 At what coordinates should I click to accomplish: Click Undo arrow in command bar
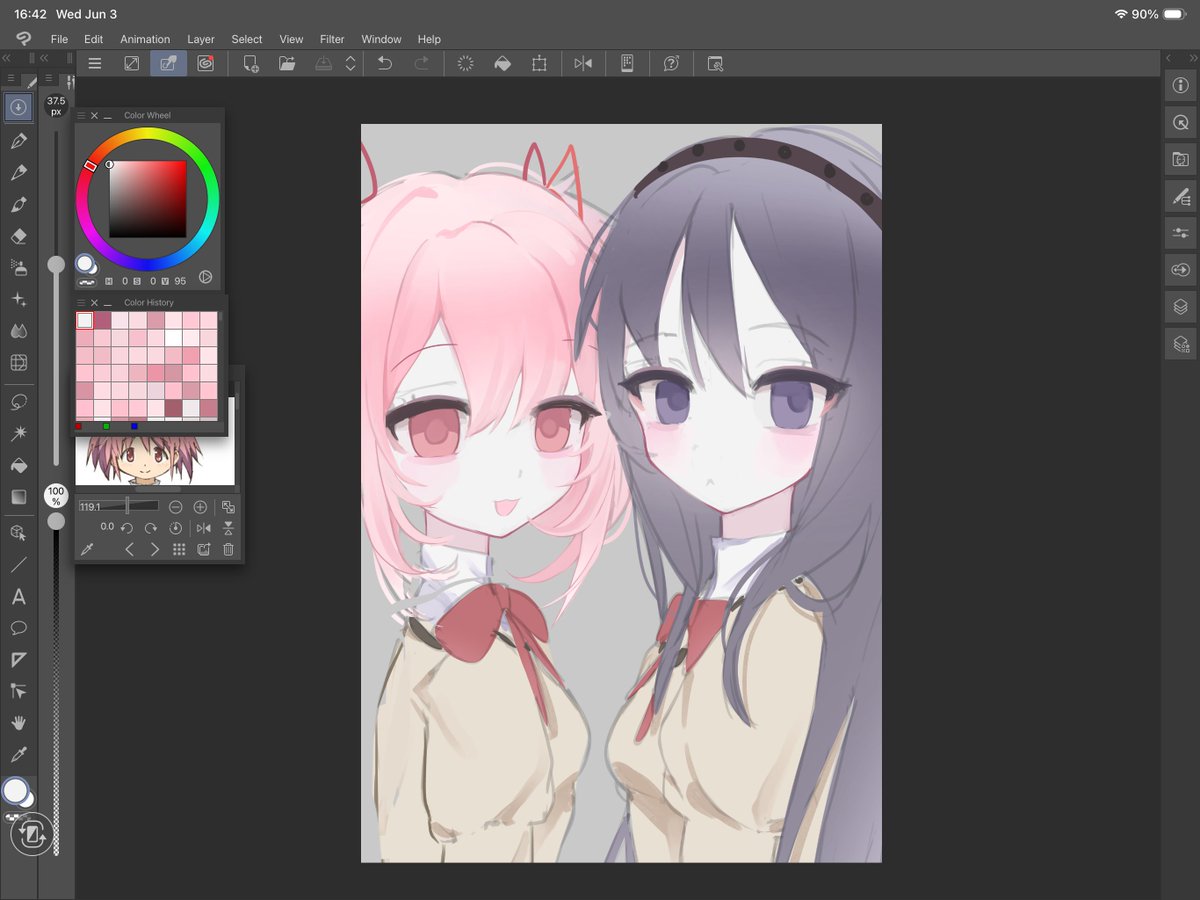[x=384, y=63]
